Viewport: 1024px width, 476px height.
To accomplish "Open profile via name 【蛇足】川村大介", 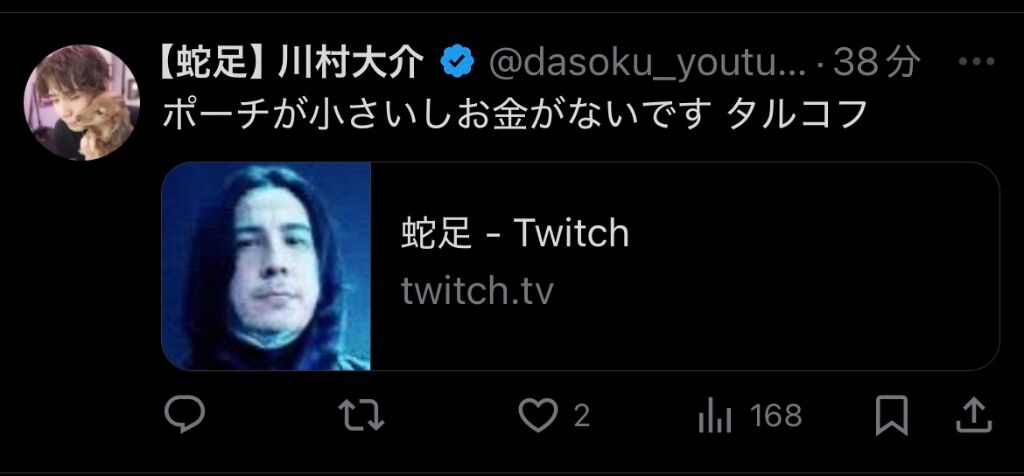I will pos(291,63).
